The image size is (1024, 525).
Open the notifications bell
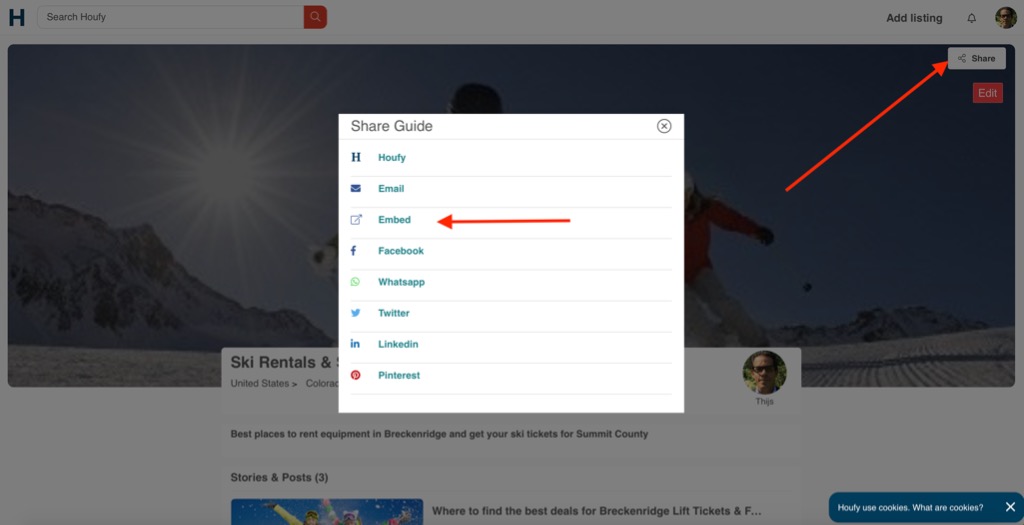972,18
